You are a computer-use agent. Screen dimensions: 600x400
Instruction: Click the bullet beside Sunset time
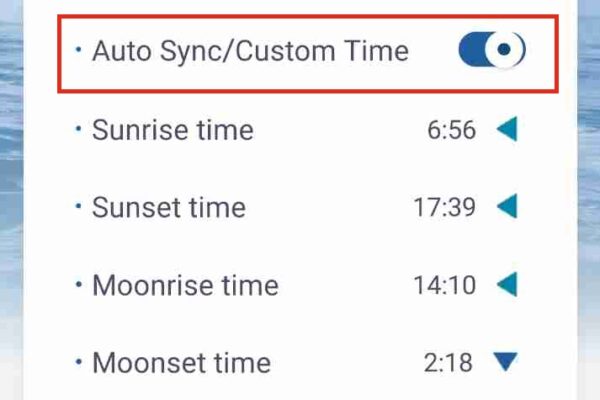(78, 206)
